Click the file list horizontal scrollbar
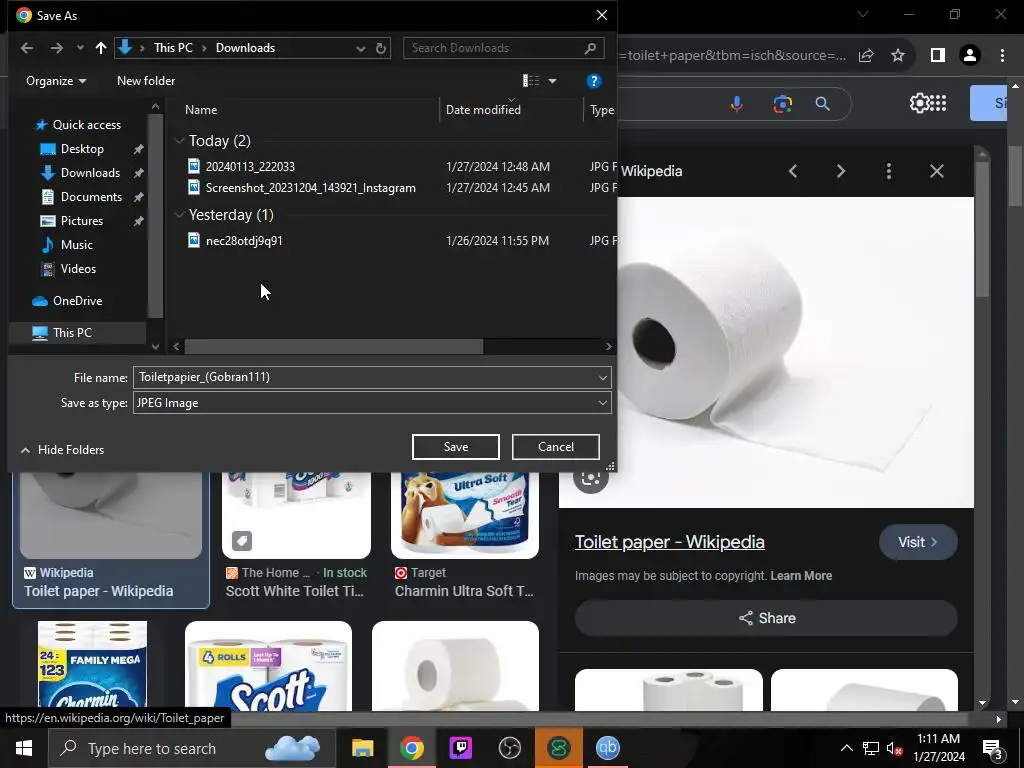 [x=333, y=346]
